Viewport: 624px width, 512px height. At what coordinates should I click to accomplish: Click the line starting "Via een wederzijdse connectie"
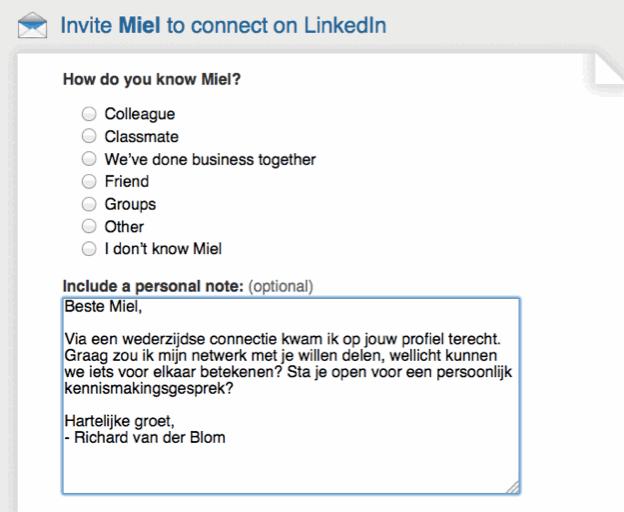289,343
